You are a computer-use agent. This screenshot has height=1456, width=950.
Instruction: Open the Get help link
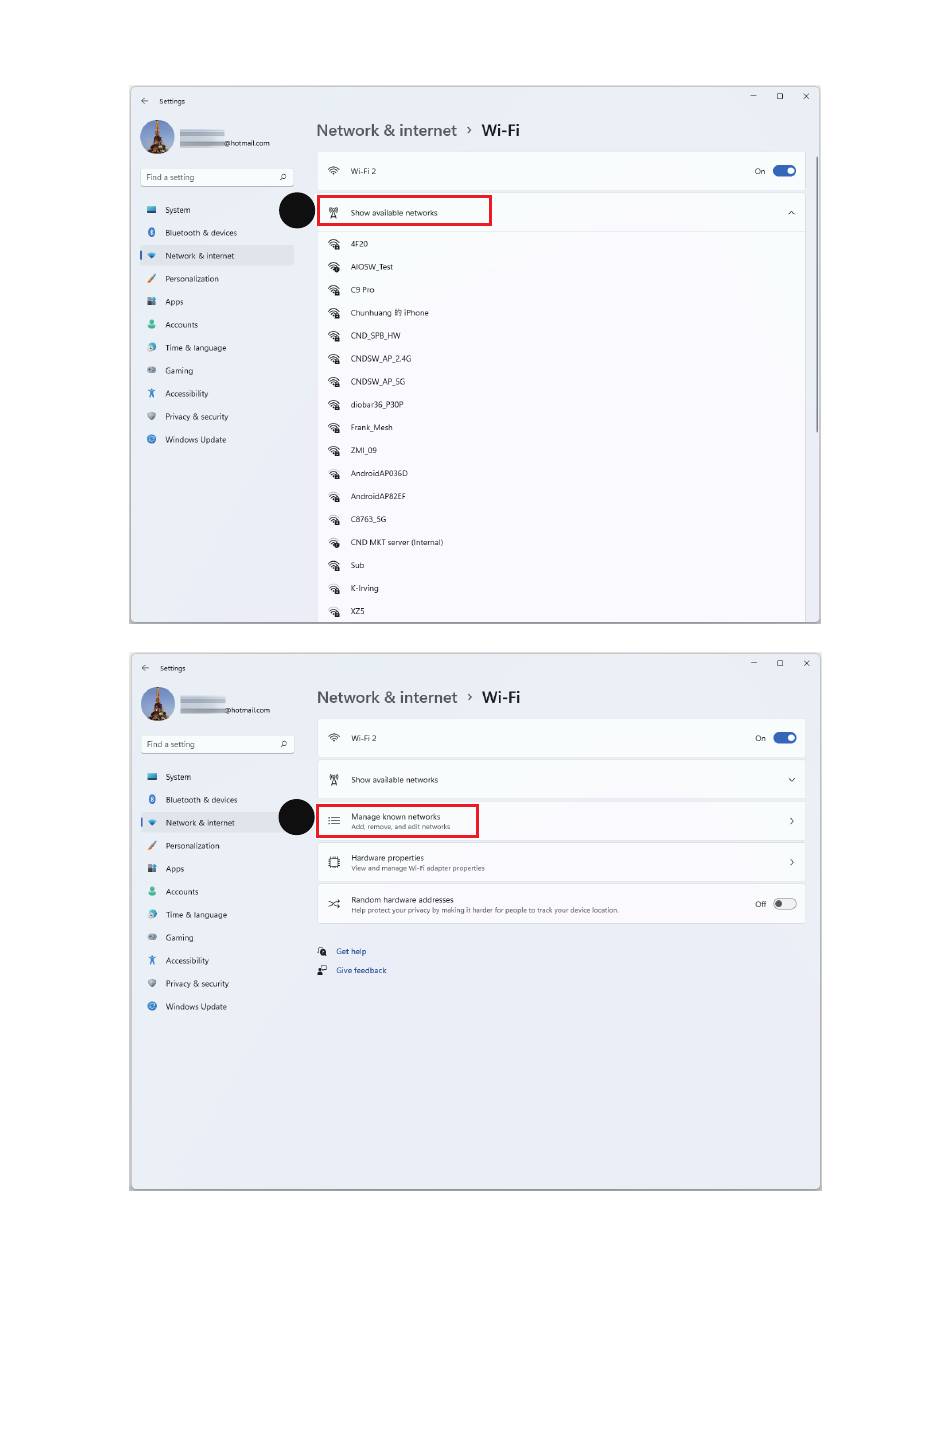point(351,952)
